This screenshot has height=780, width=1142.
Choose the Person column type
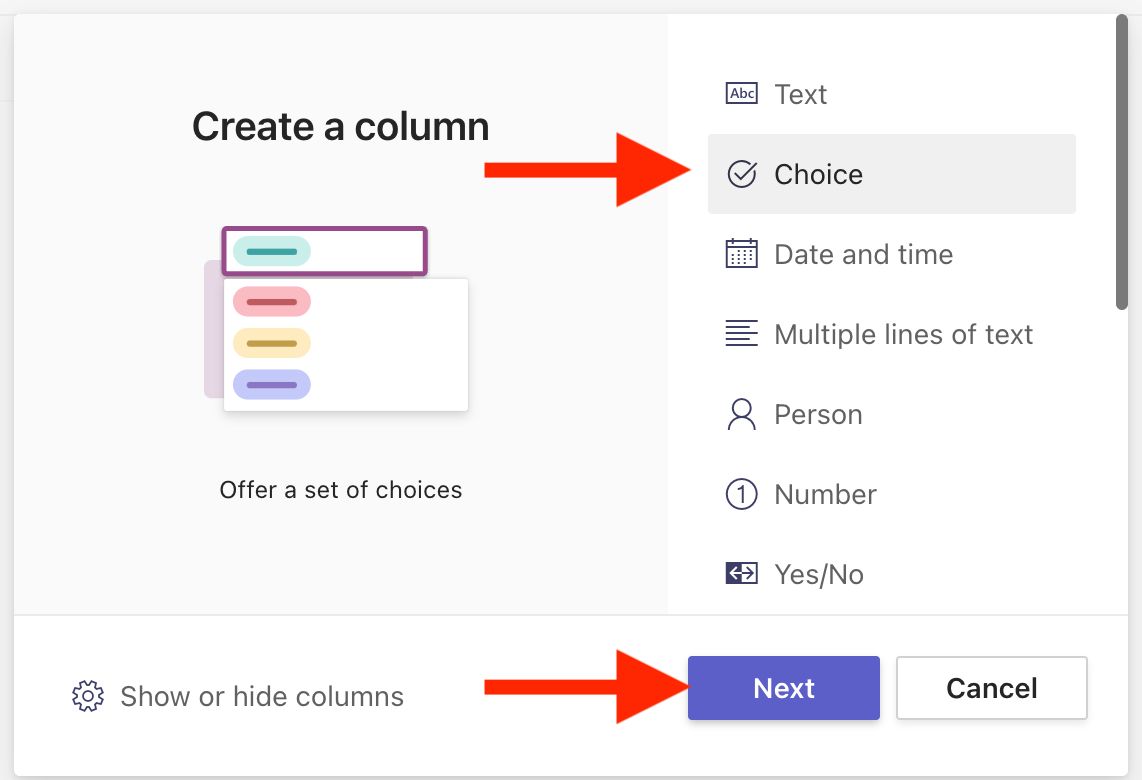818,414
